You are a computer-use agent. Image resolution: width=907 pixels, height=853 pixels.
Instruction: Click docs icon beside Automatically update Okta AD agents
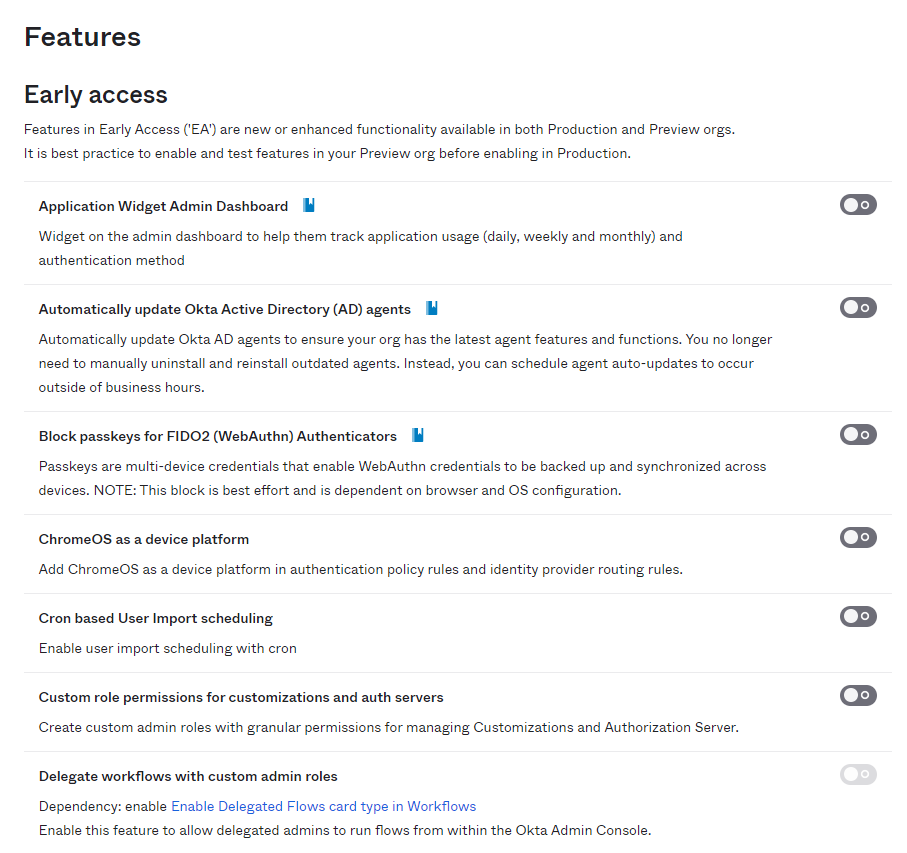[x=432, y=309]
